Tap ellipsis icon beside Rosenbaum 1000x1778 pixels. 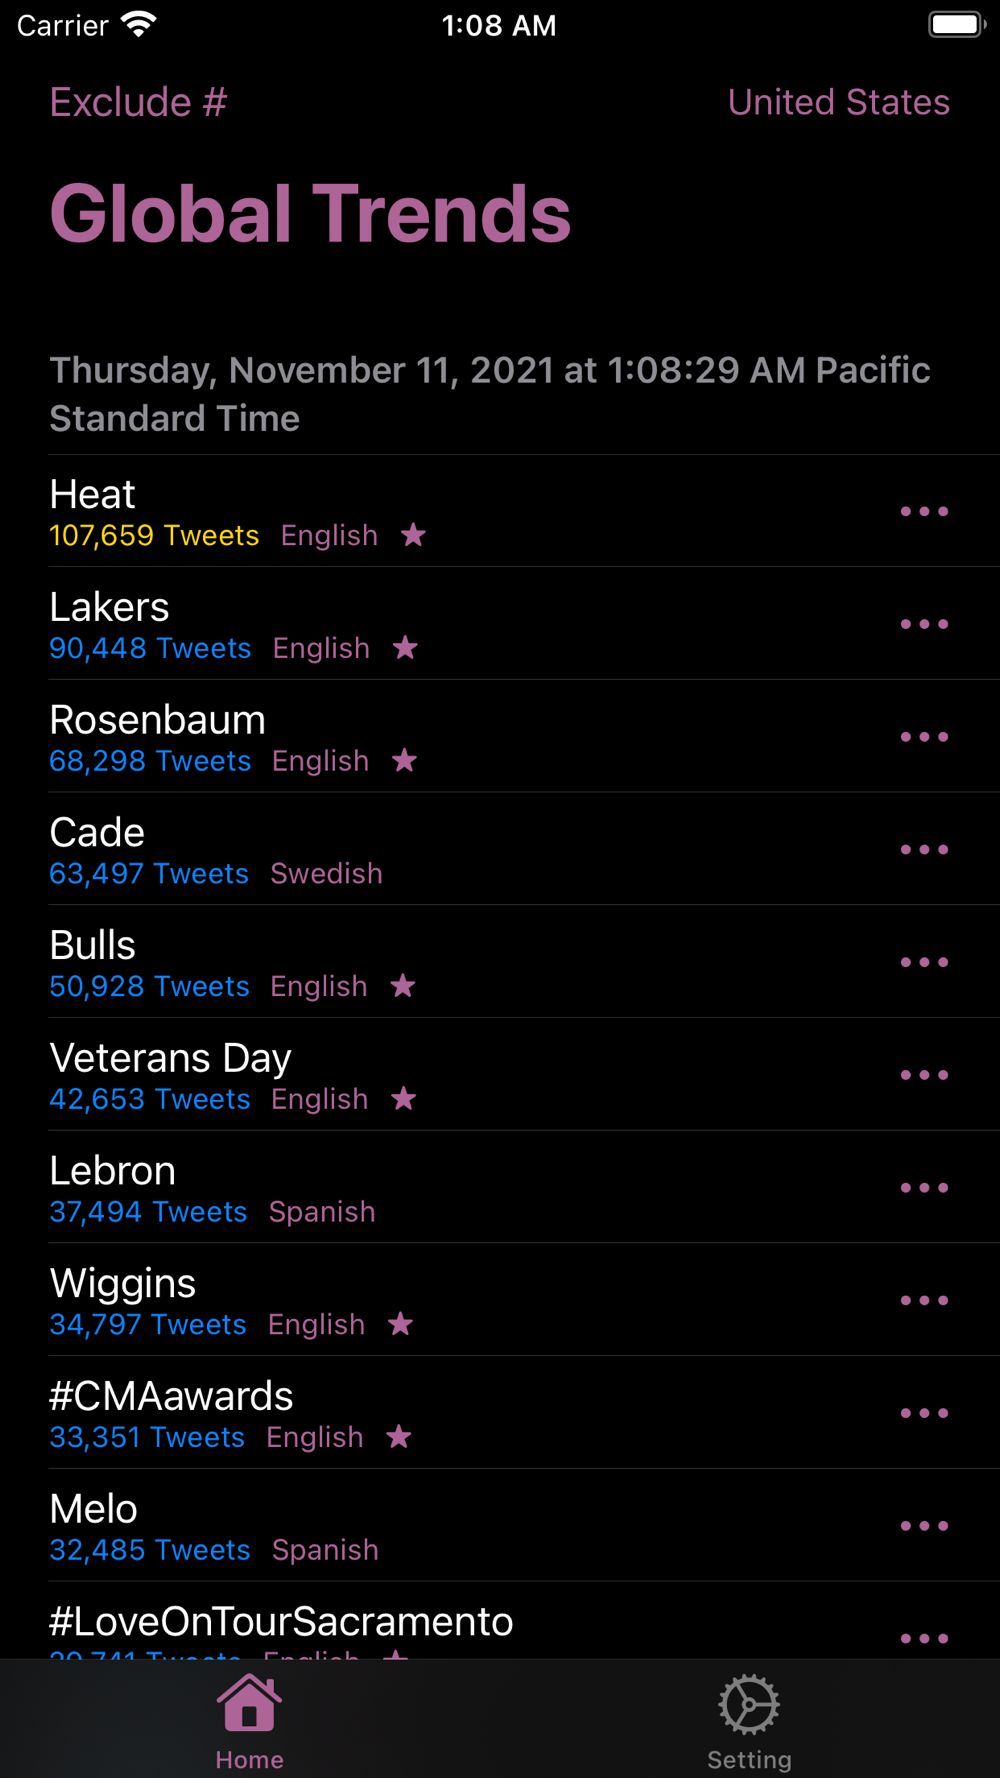(x=924, y=737)
